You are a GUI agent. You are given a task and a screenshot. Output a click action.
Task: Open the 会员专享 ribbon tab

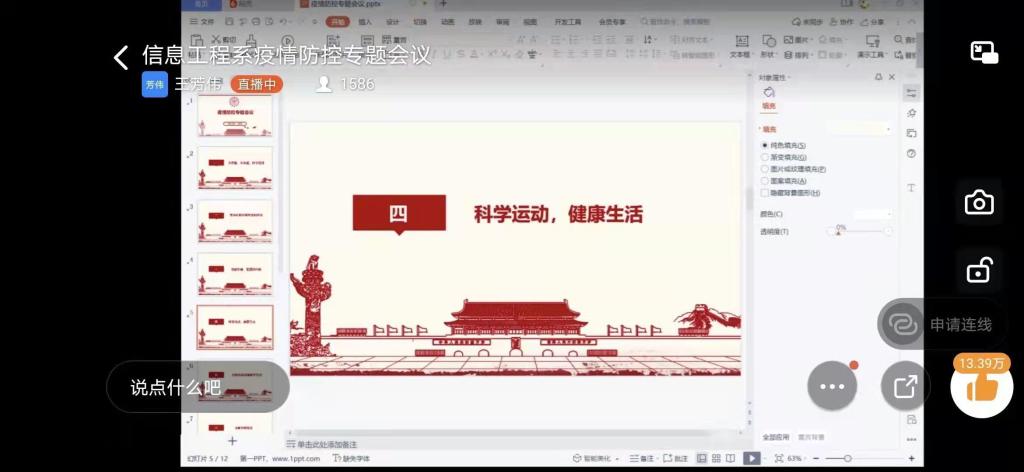click(x=612, y=22)
